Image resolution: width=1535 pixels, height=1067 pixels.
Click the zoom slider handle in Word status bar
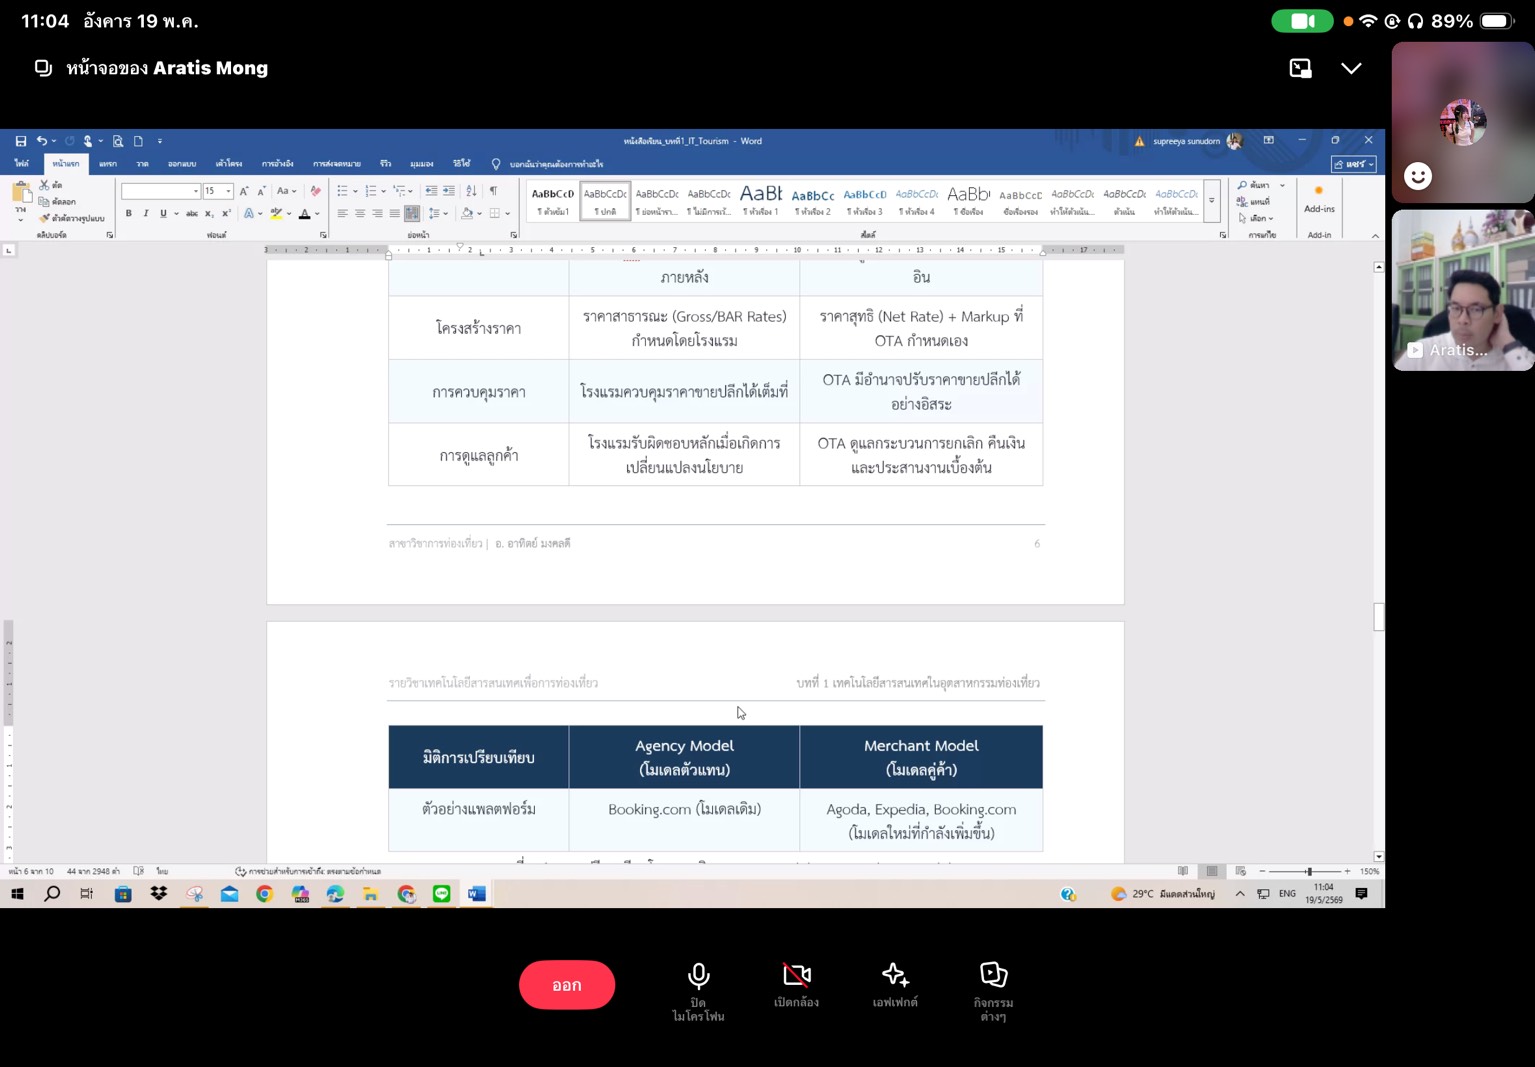1309,872
